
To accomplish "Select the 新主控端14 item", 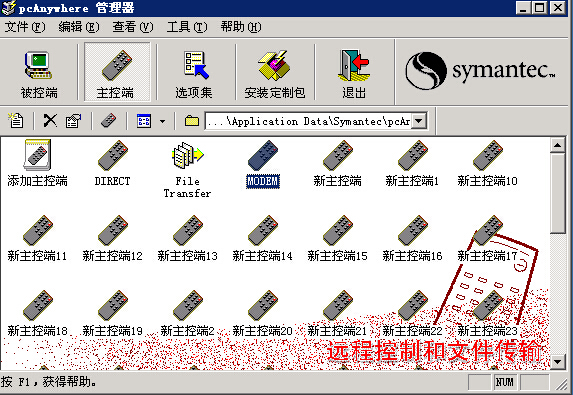I will coord(263,239).
